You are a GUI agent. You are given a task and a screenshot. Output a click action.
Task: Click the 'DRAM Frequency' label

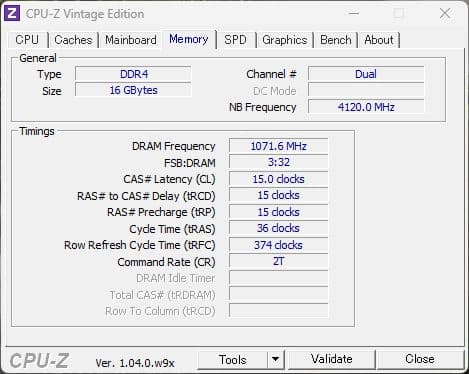point(174,146)
